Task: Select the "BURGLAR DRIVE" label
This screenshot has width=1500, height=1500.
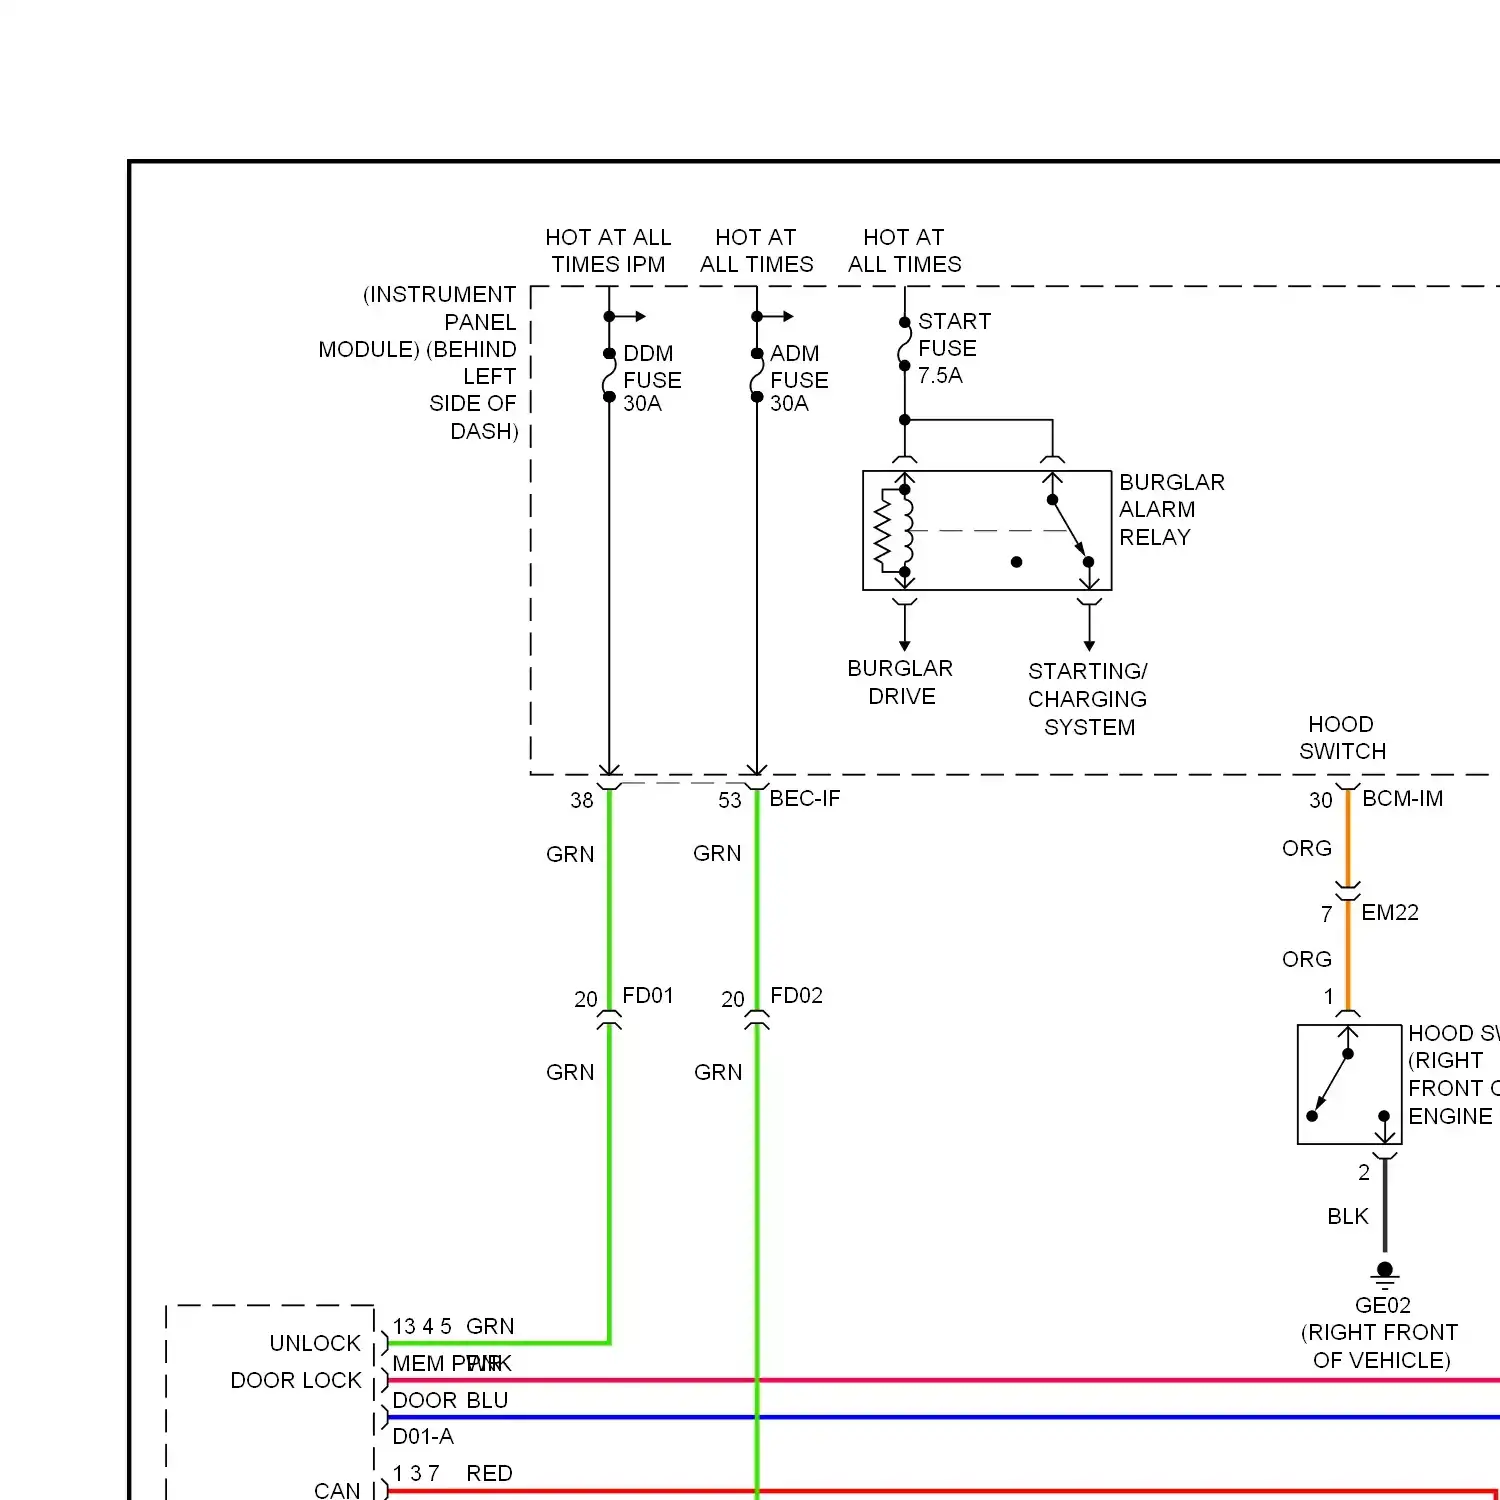Action: [900, 682]
